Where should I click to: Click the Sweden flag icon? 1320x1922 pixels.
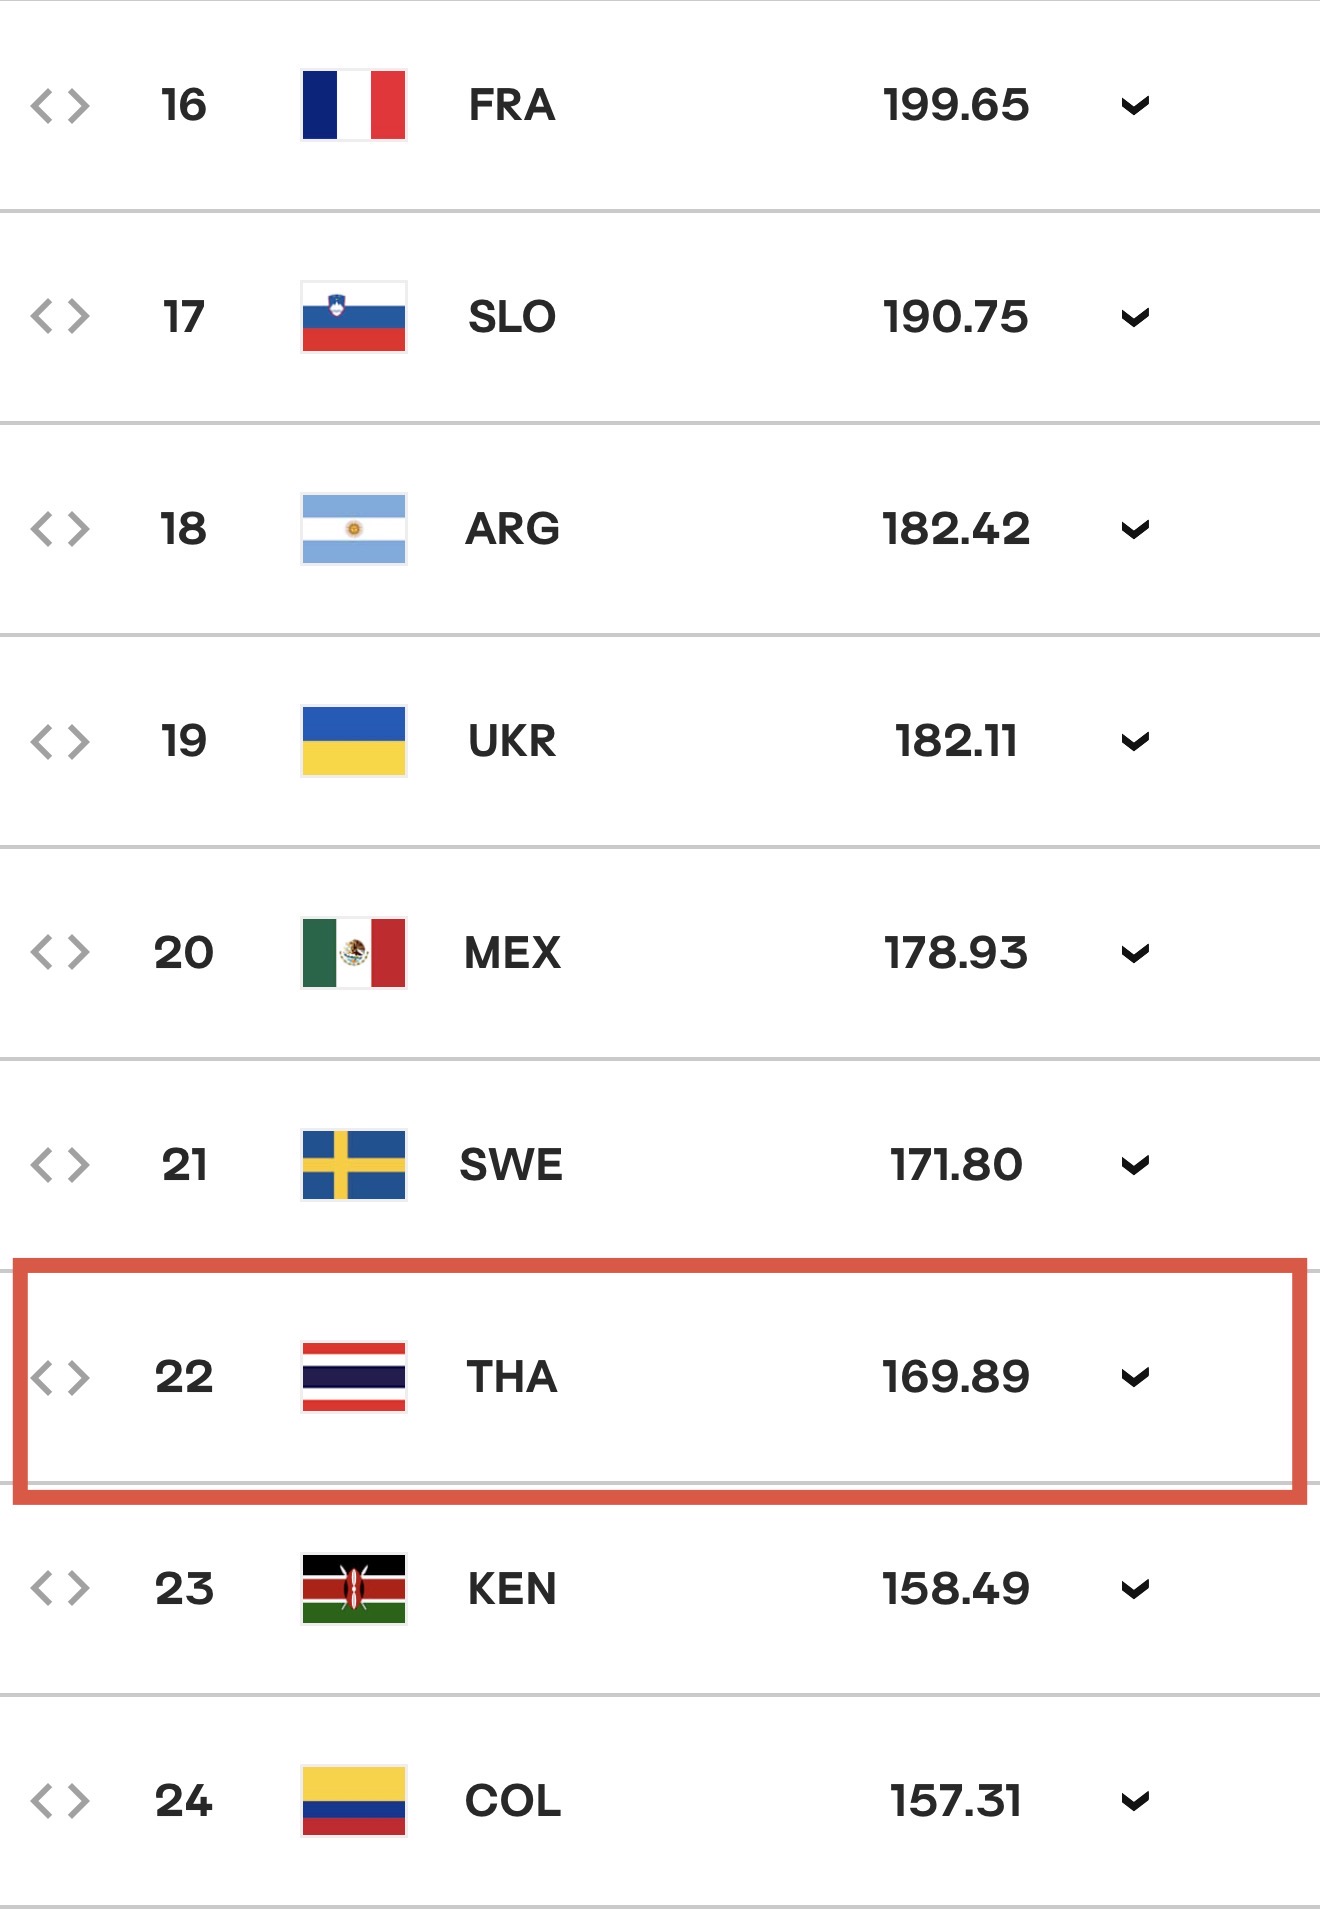click(x=354, y=1165)
